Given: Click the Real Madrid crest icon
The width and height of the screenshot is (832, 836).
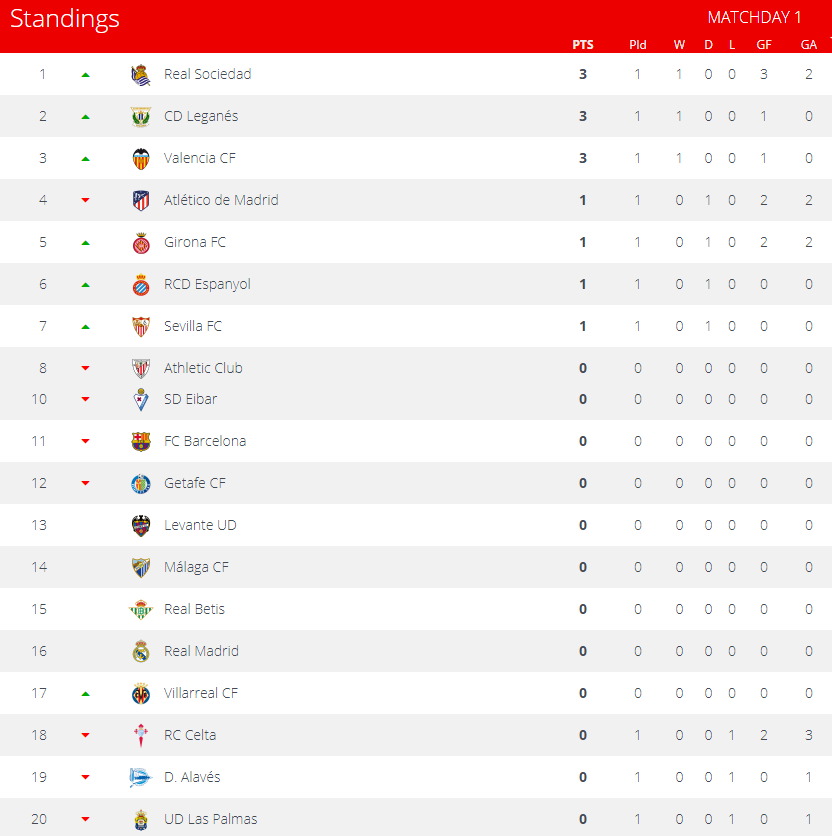Looking at the screenshot, I should click(x=141, y=652).
